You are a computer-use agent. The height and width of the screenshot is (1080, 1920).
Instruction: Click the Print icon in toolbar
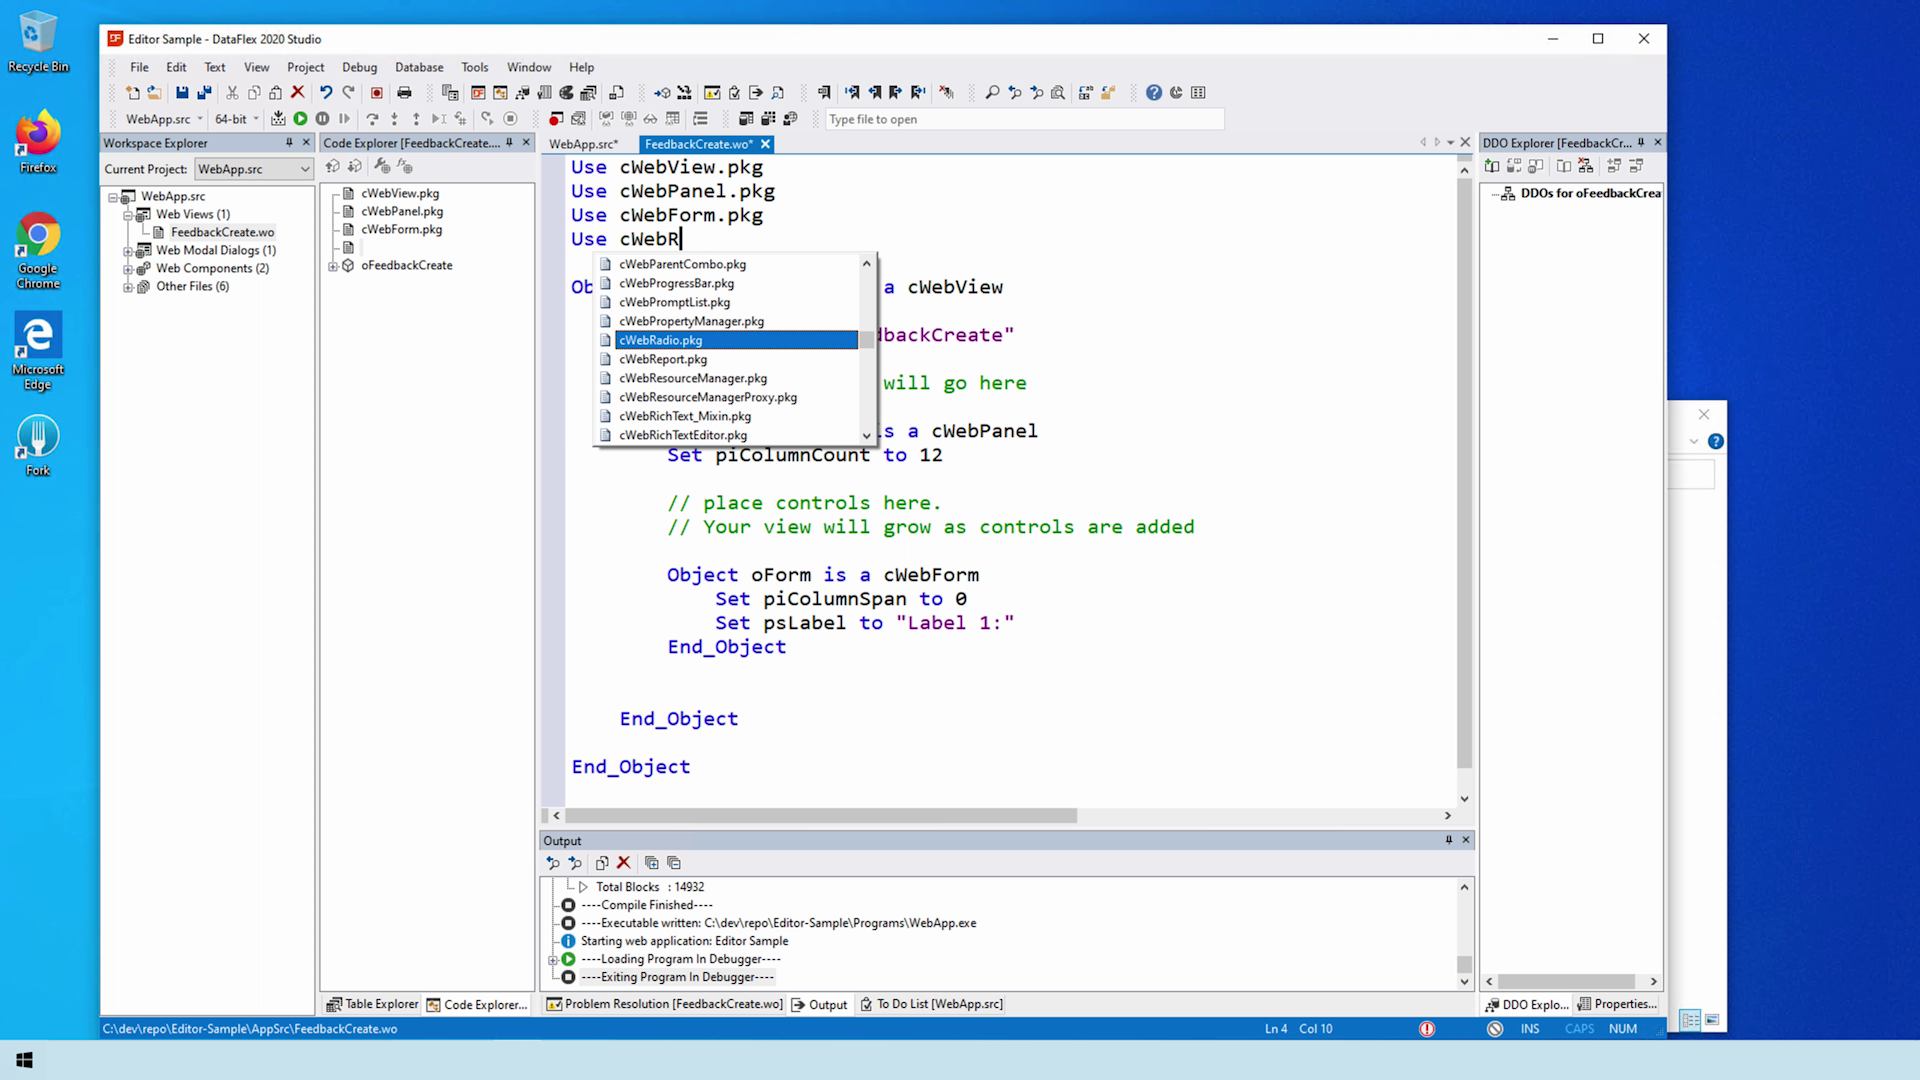[x=404, y=93]
